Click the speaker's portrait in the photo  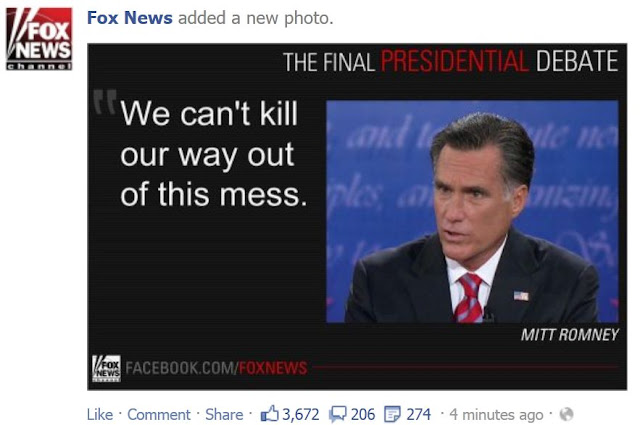[x=472, y=211]
